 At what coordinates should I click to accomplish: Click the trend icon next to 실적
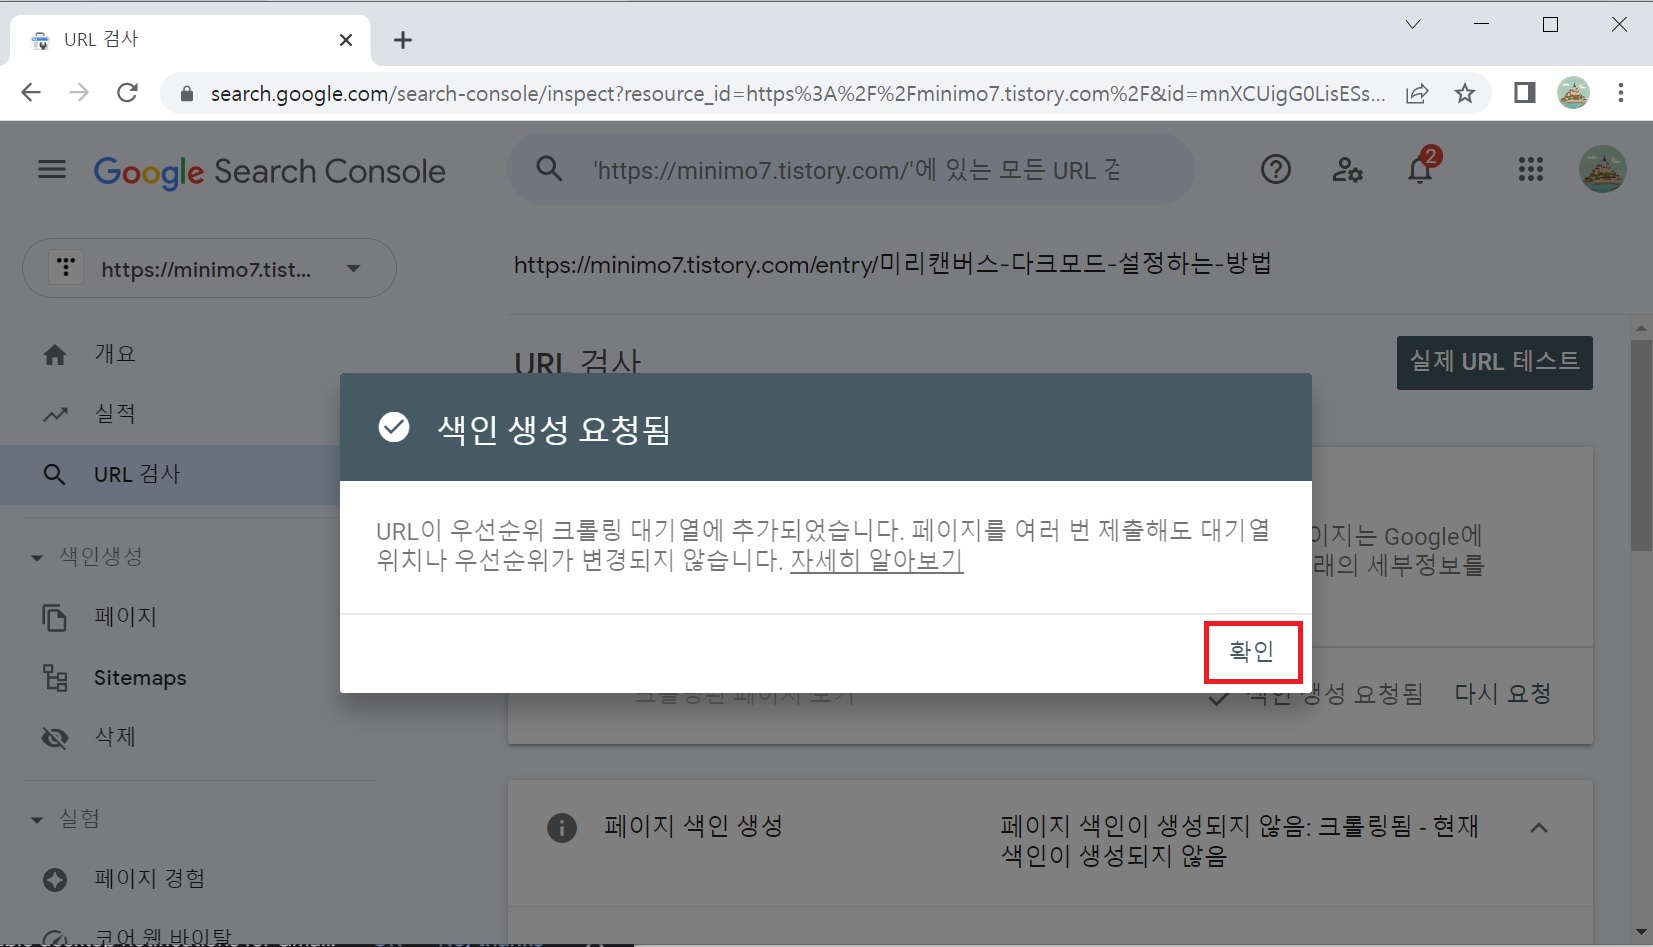[55, 414]
